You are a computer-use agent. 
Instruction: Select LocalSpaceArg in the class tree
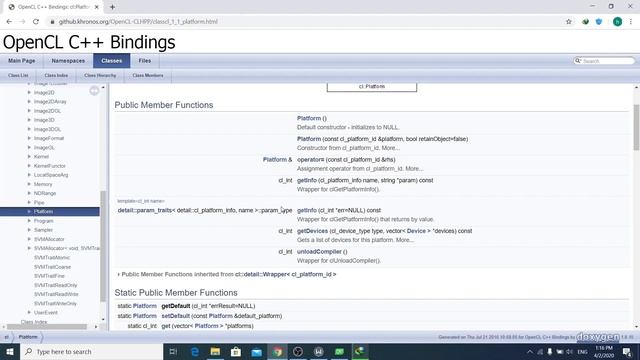[51, 175]
